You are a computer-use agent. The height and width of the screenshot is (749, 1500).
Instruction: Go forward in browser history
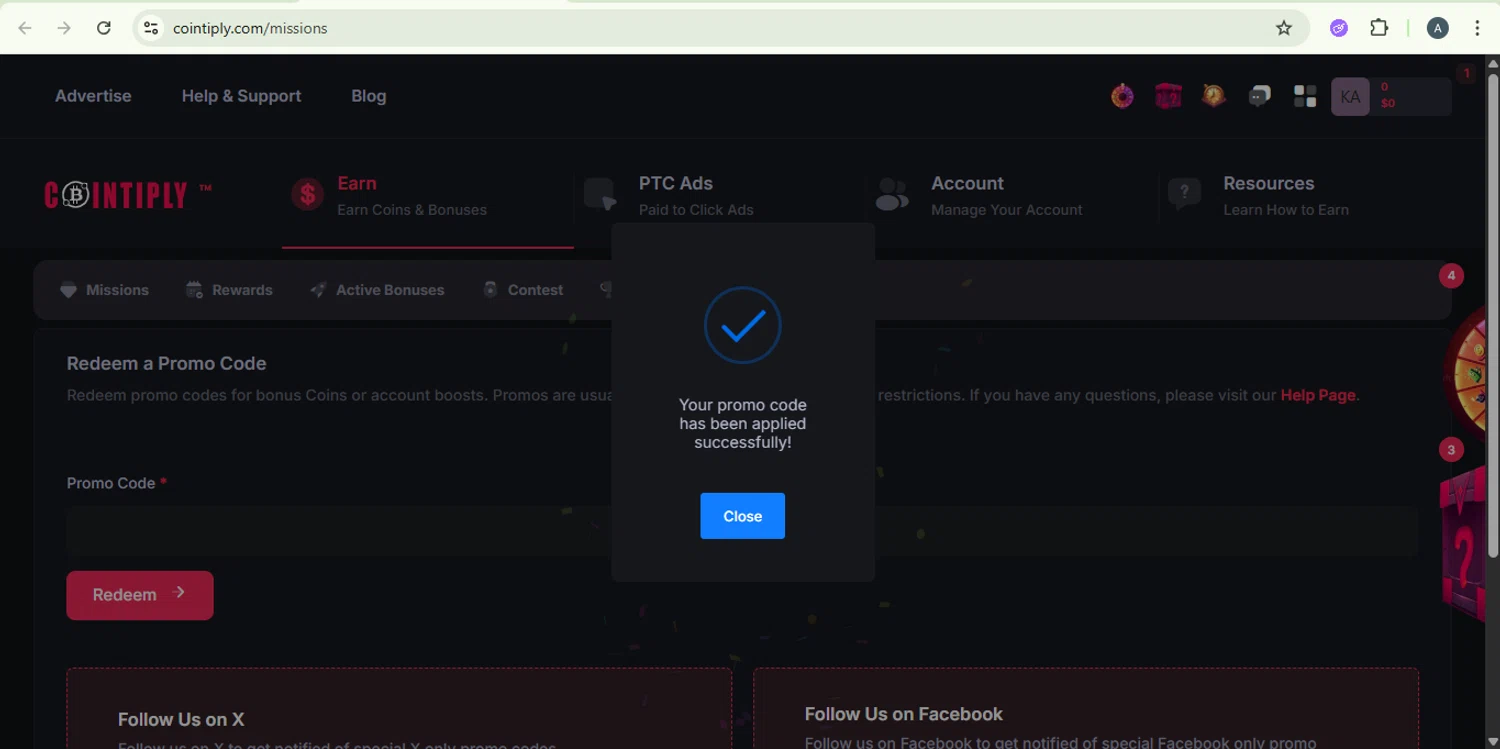[x=64, y=28]
